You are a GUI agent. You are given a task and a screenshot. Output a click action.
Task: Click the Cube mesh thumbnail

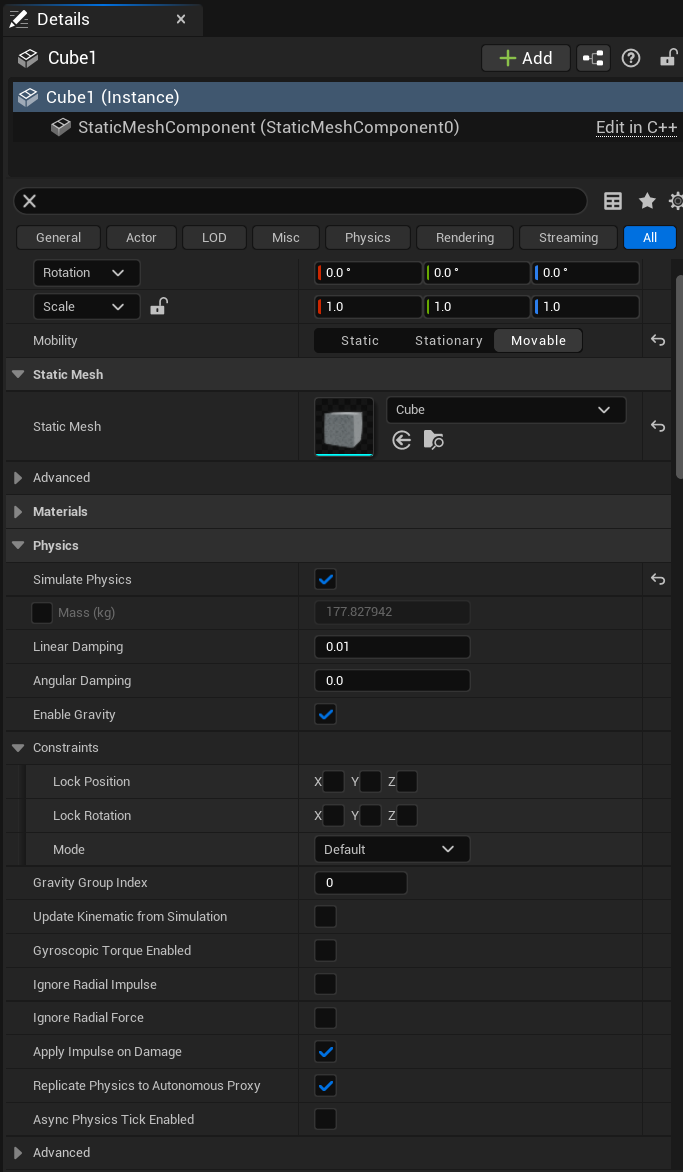(x=344, y=426)
